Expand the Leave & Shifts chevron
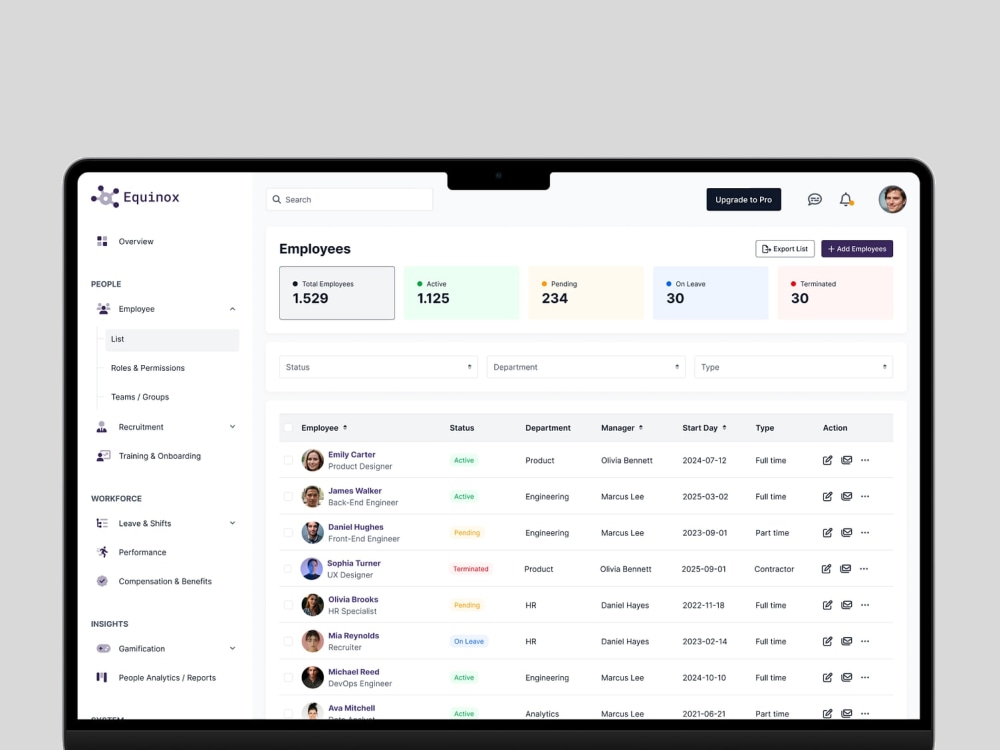Image resolution: width=1000 pixels, height=750 pixels. point(232,523)
